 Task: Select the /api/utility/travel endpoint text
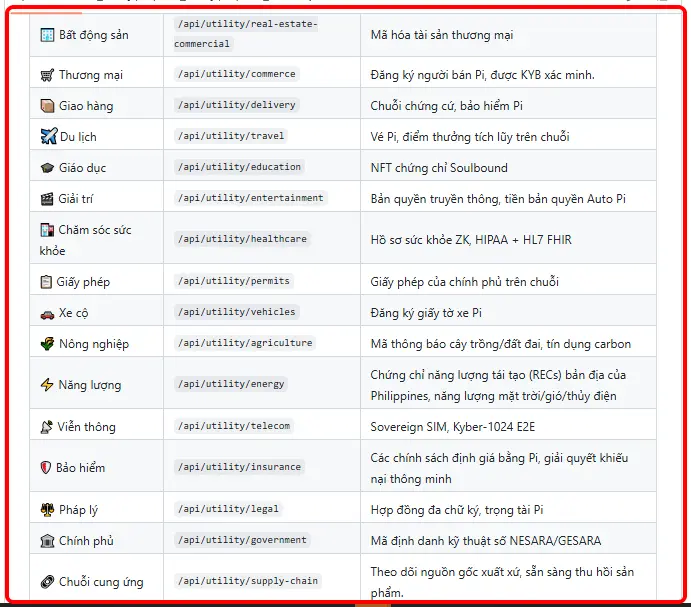(231, 136)
